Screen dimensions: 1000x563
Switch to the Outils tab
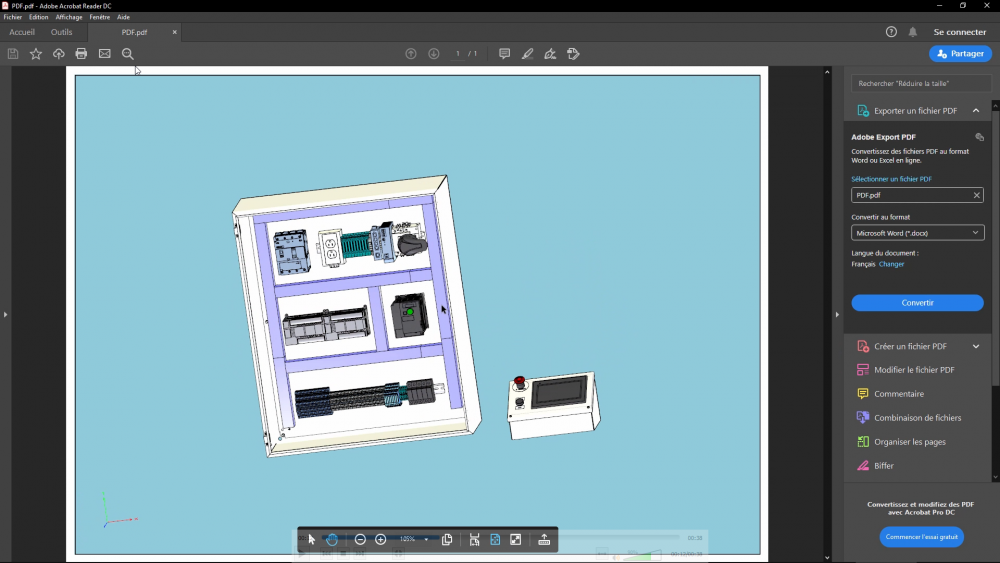[x=61, y=32]
